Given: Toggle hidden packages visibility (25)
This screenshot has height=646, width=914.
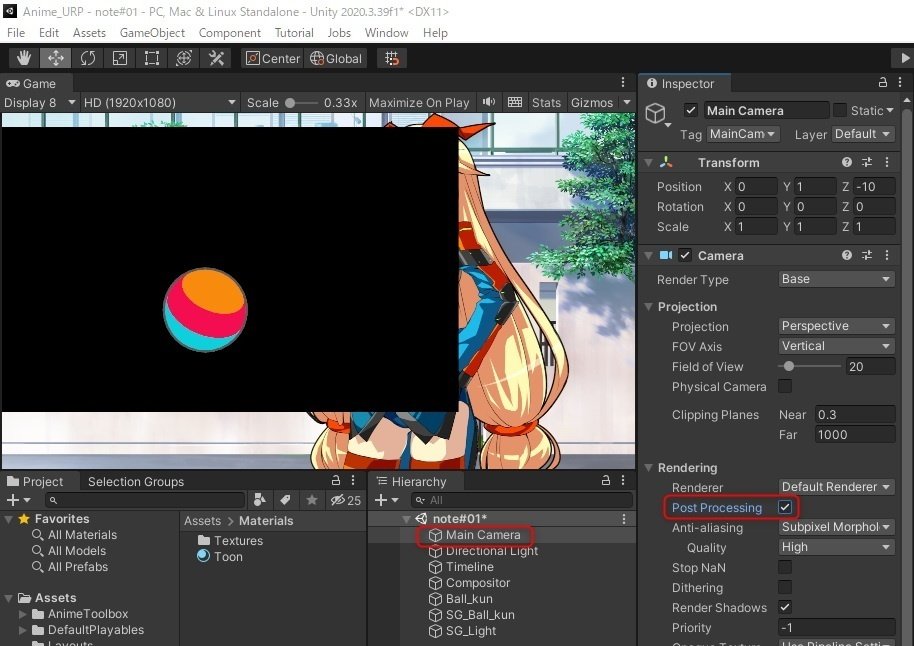Looking at the screenshot, I should tap(346, 500).
